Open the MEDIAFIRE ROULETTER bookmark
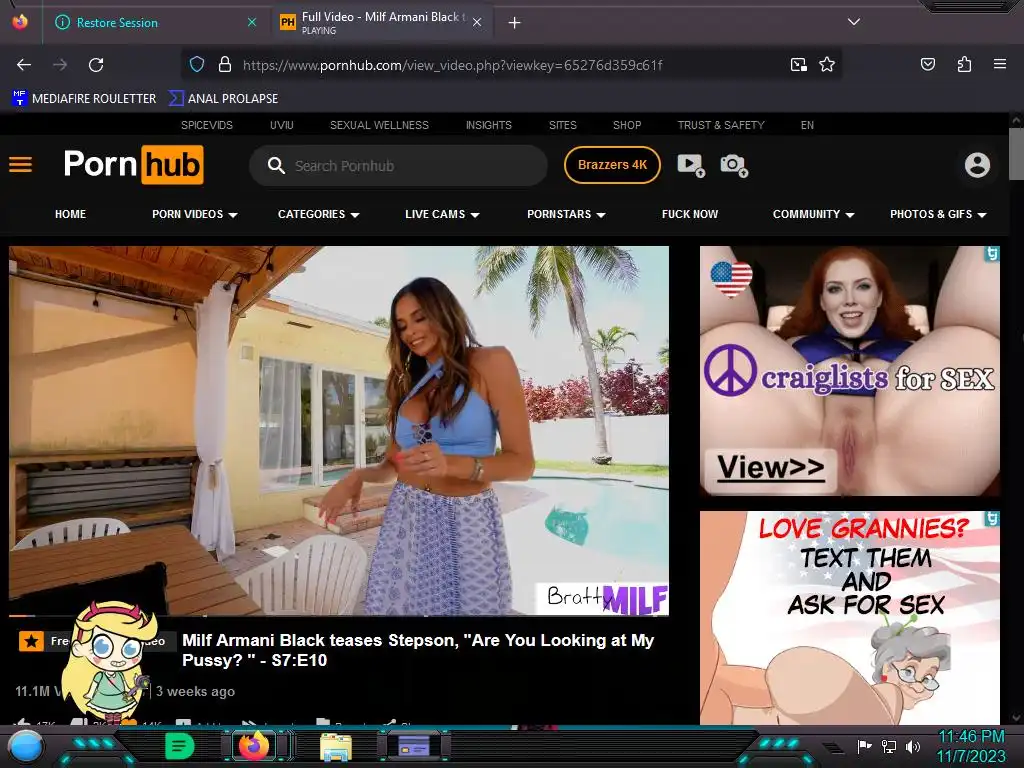The height and width of the screenshot is (768, 1024). coord(84,99)
